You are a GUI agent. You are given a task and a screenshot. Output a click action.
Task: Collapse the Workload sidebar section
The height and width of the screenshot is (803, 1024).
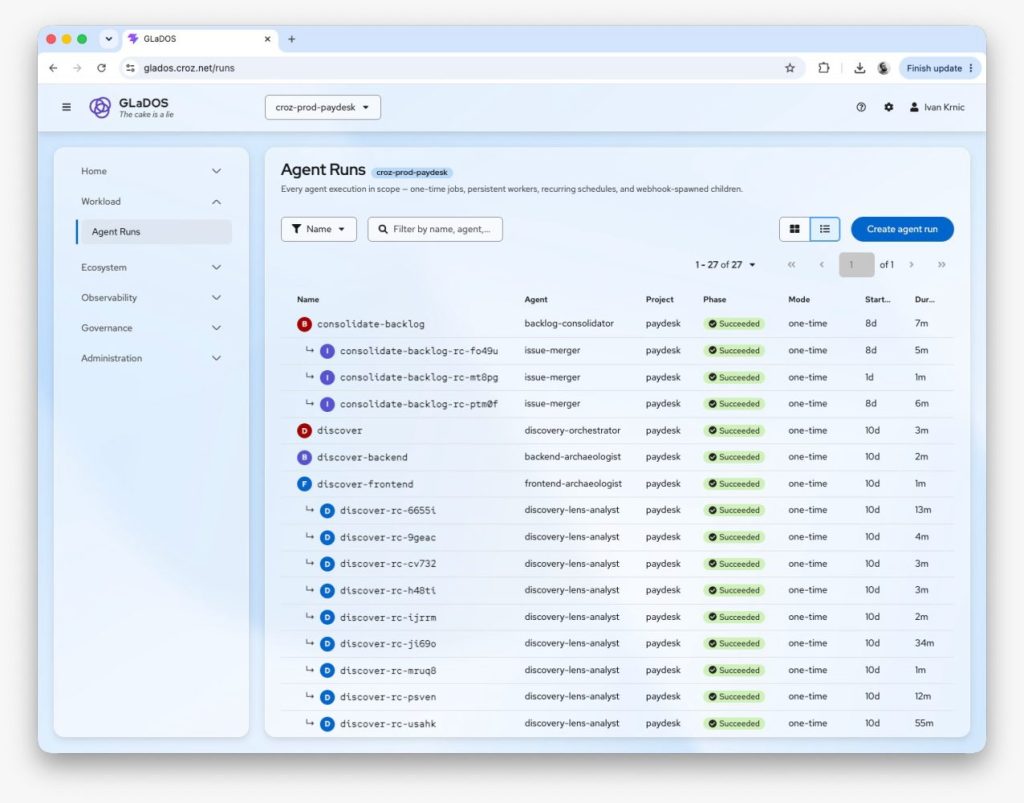tap(151, 202)
